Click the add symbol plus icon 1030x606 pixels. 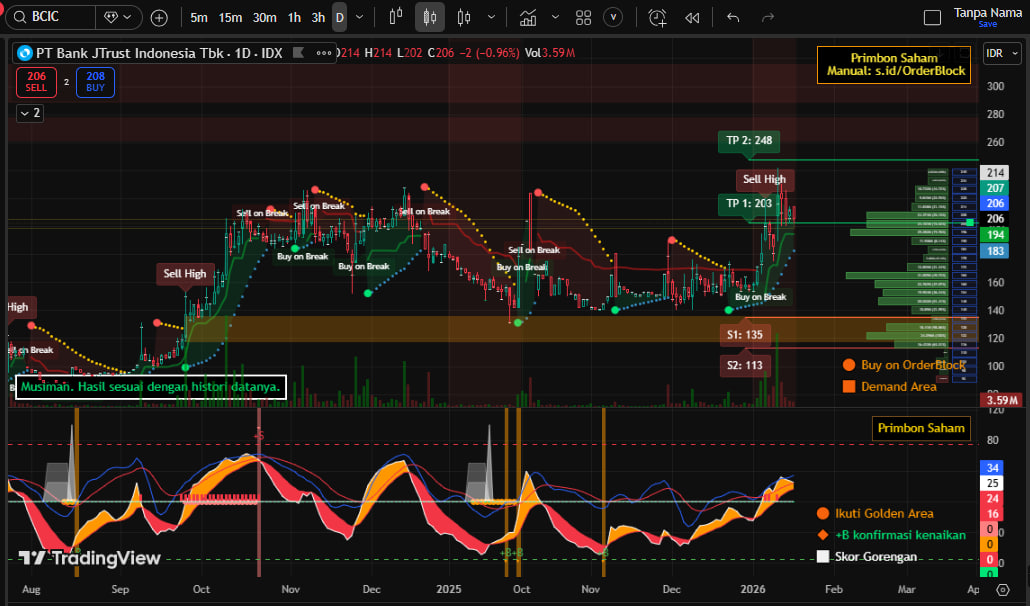[x=159, y=17]
